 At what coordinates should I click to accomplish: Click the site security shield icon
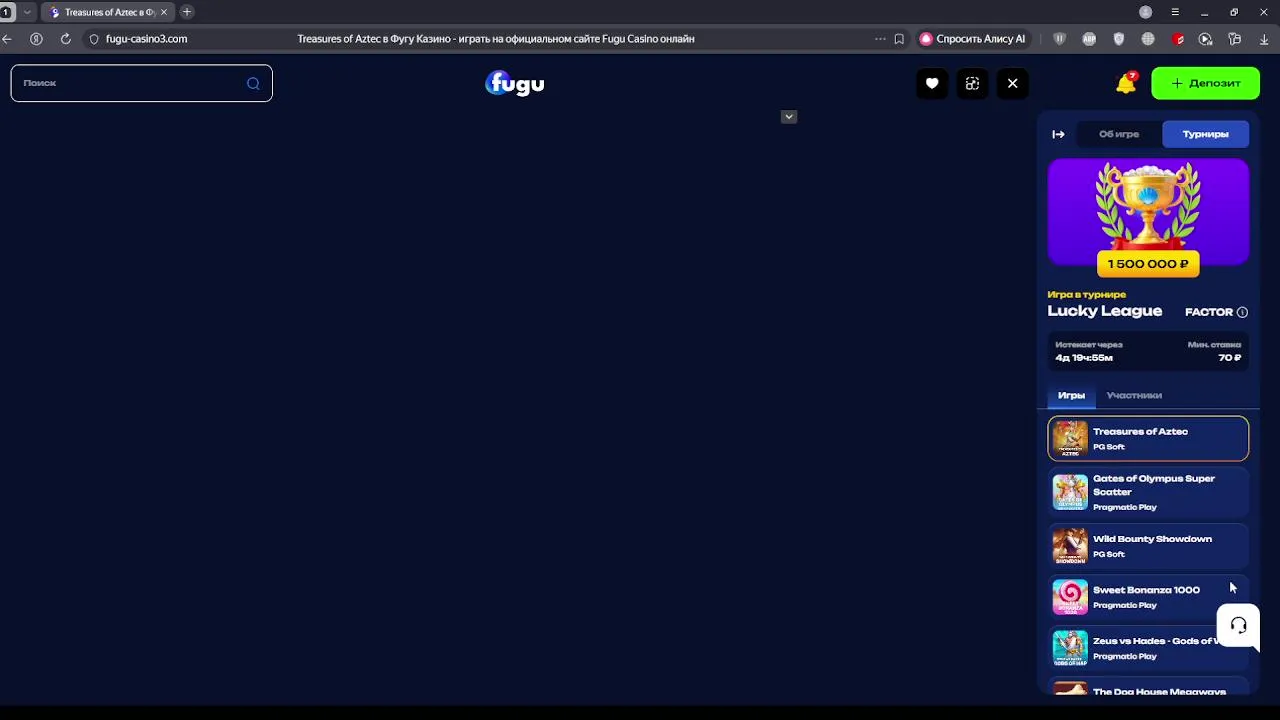click(x=94, y=39)
